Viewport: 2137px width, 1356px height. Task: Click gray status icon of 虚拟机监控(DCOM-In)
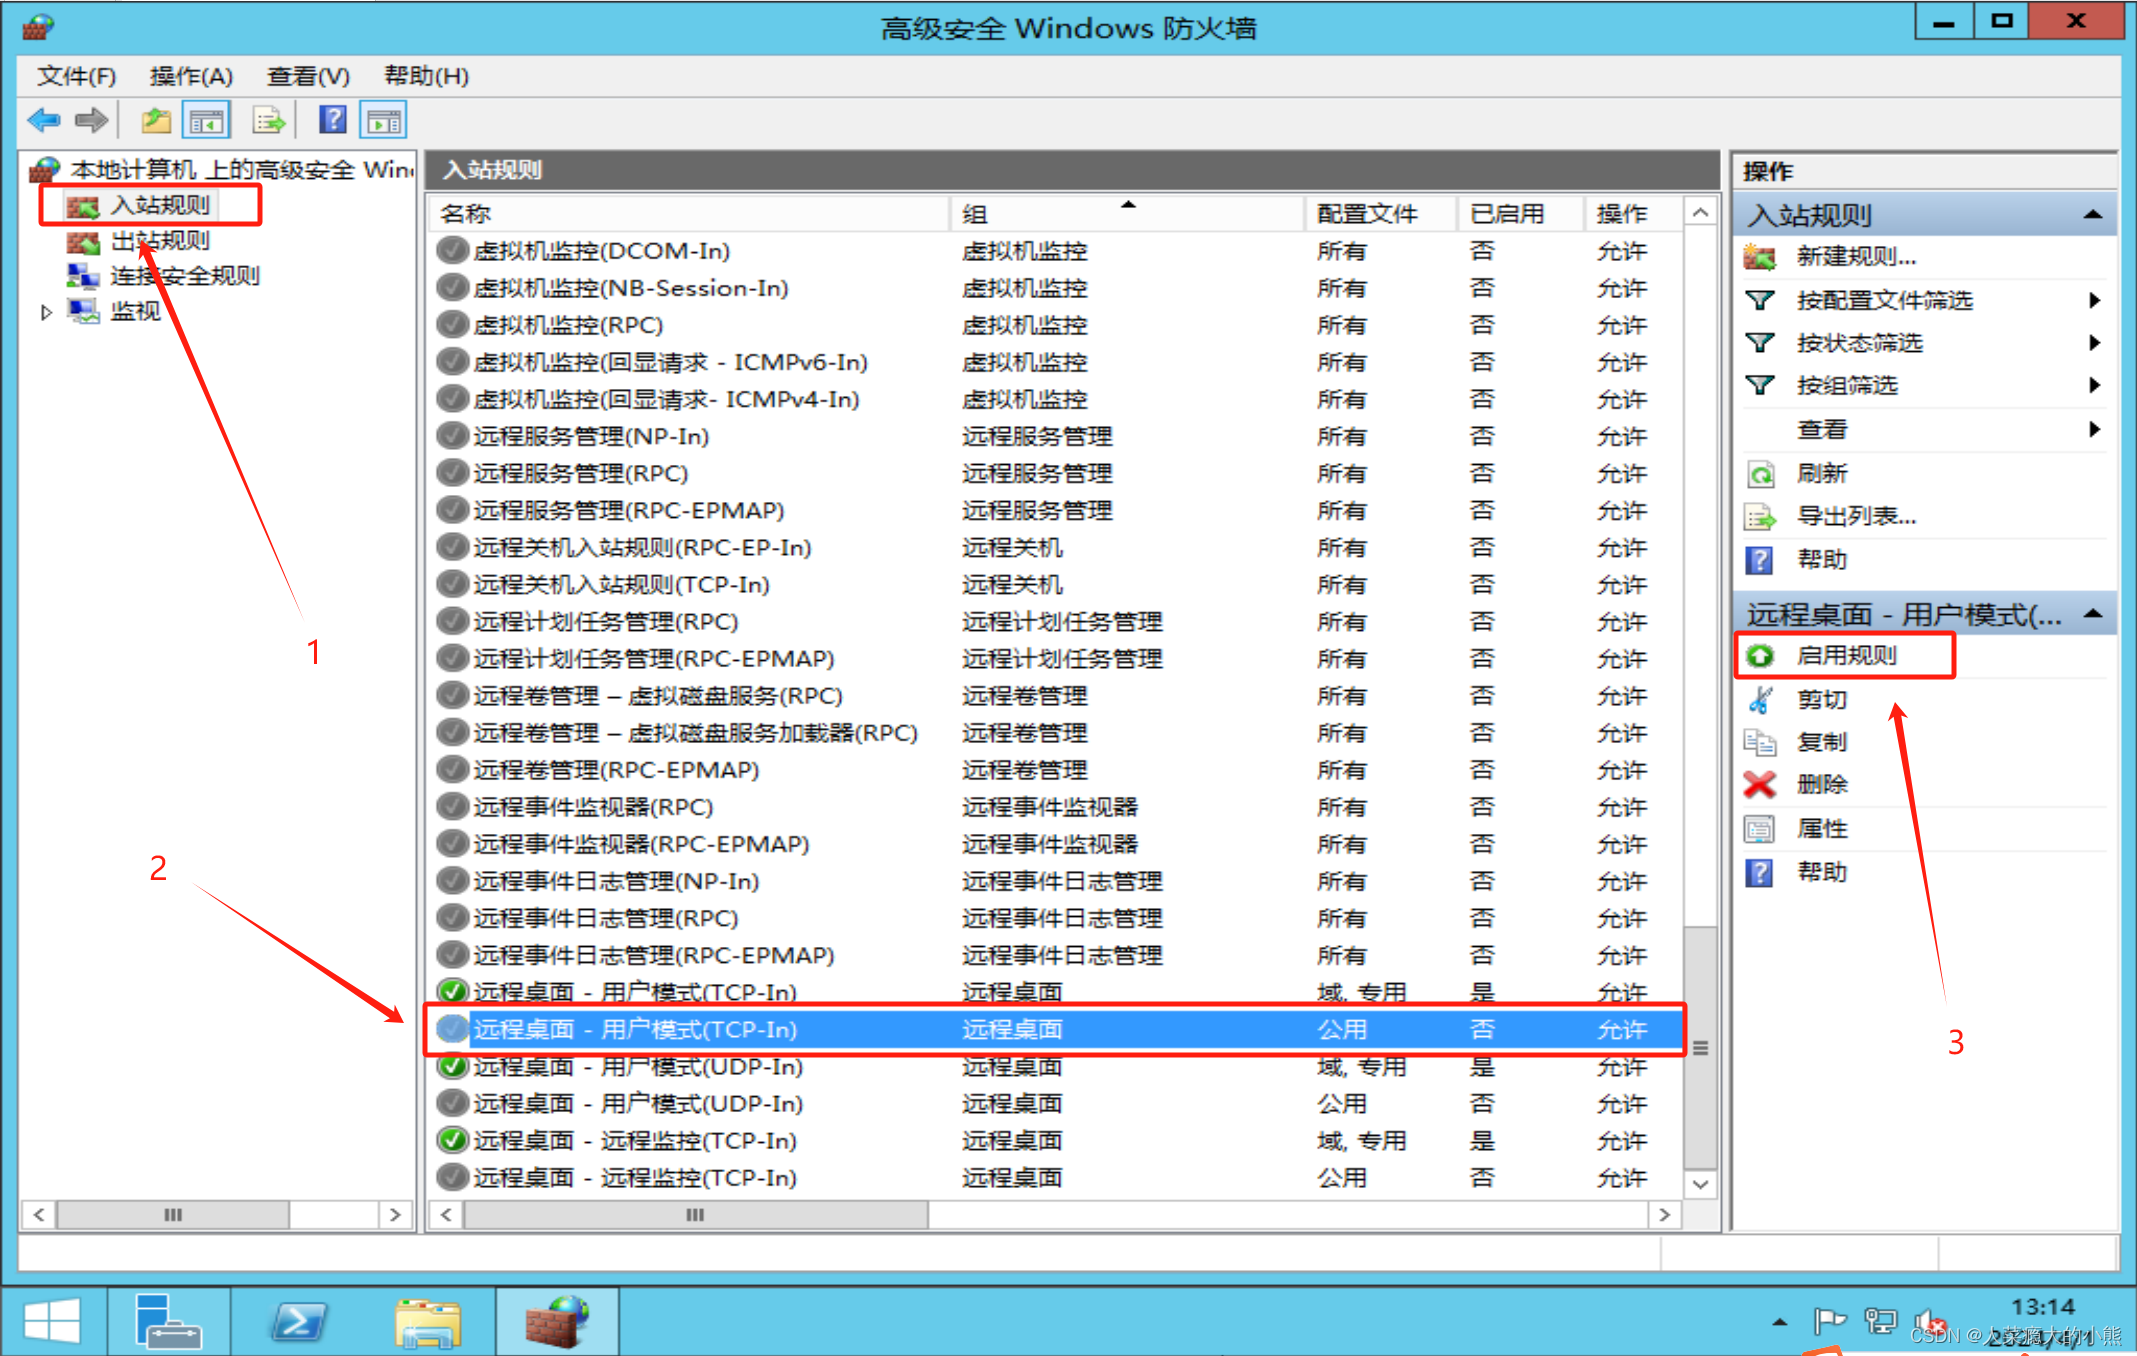coord(453,250)
